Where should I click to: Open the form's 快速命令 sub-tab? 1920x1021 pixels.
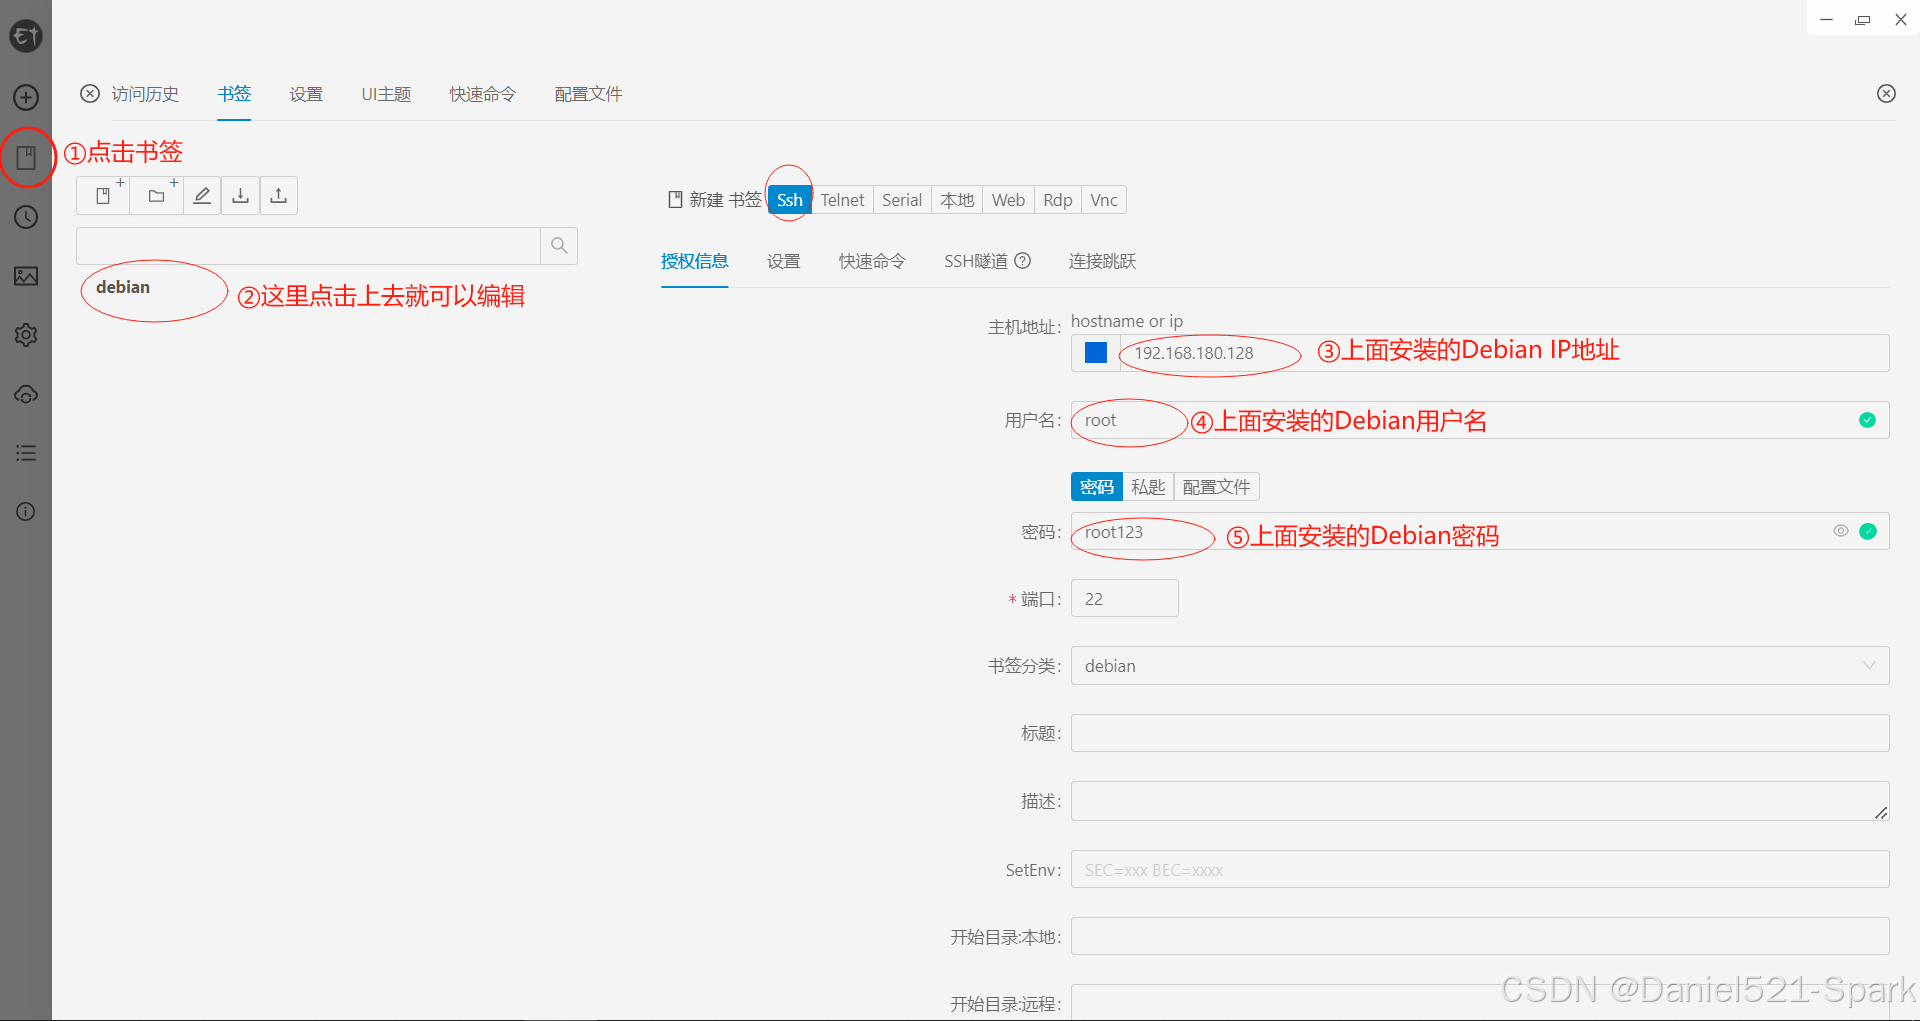(872, 261)
